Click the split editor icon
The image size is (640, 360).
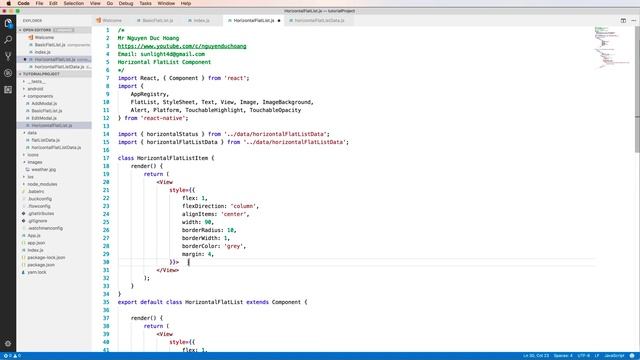click(x=623, y=20)
